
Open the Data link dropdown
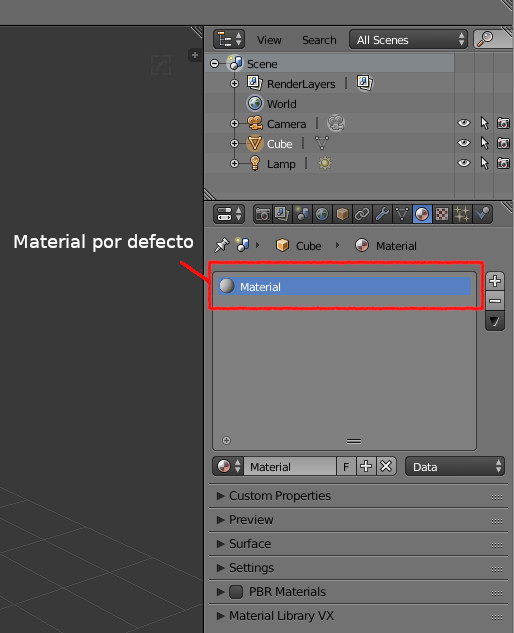(455, 466)
